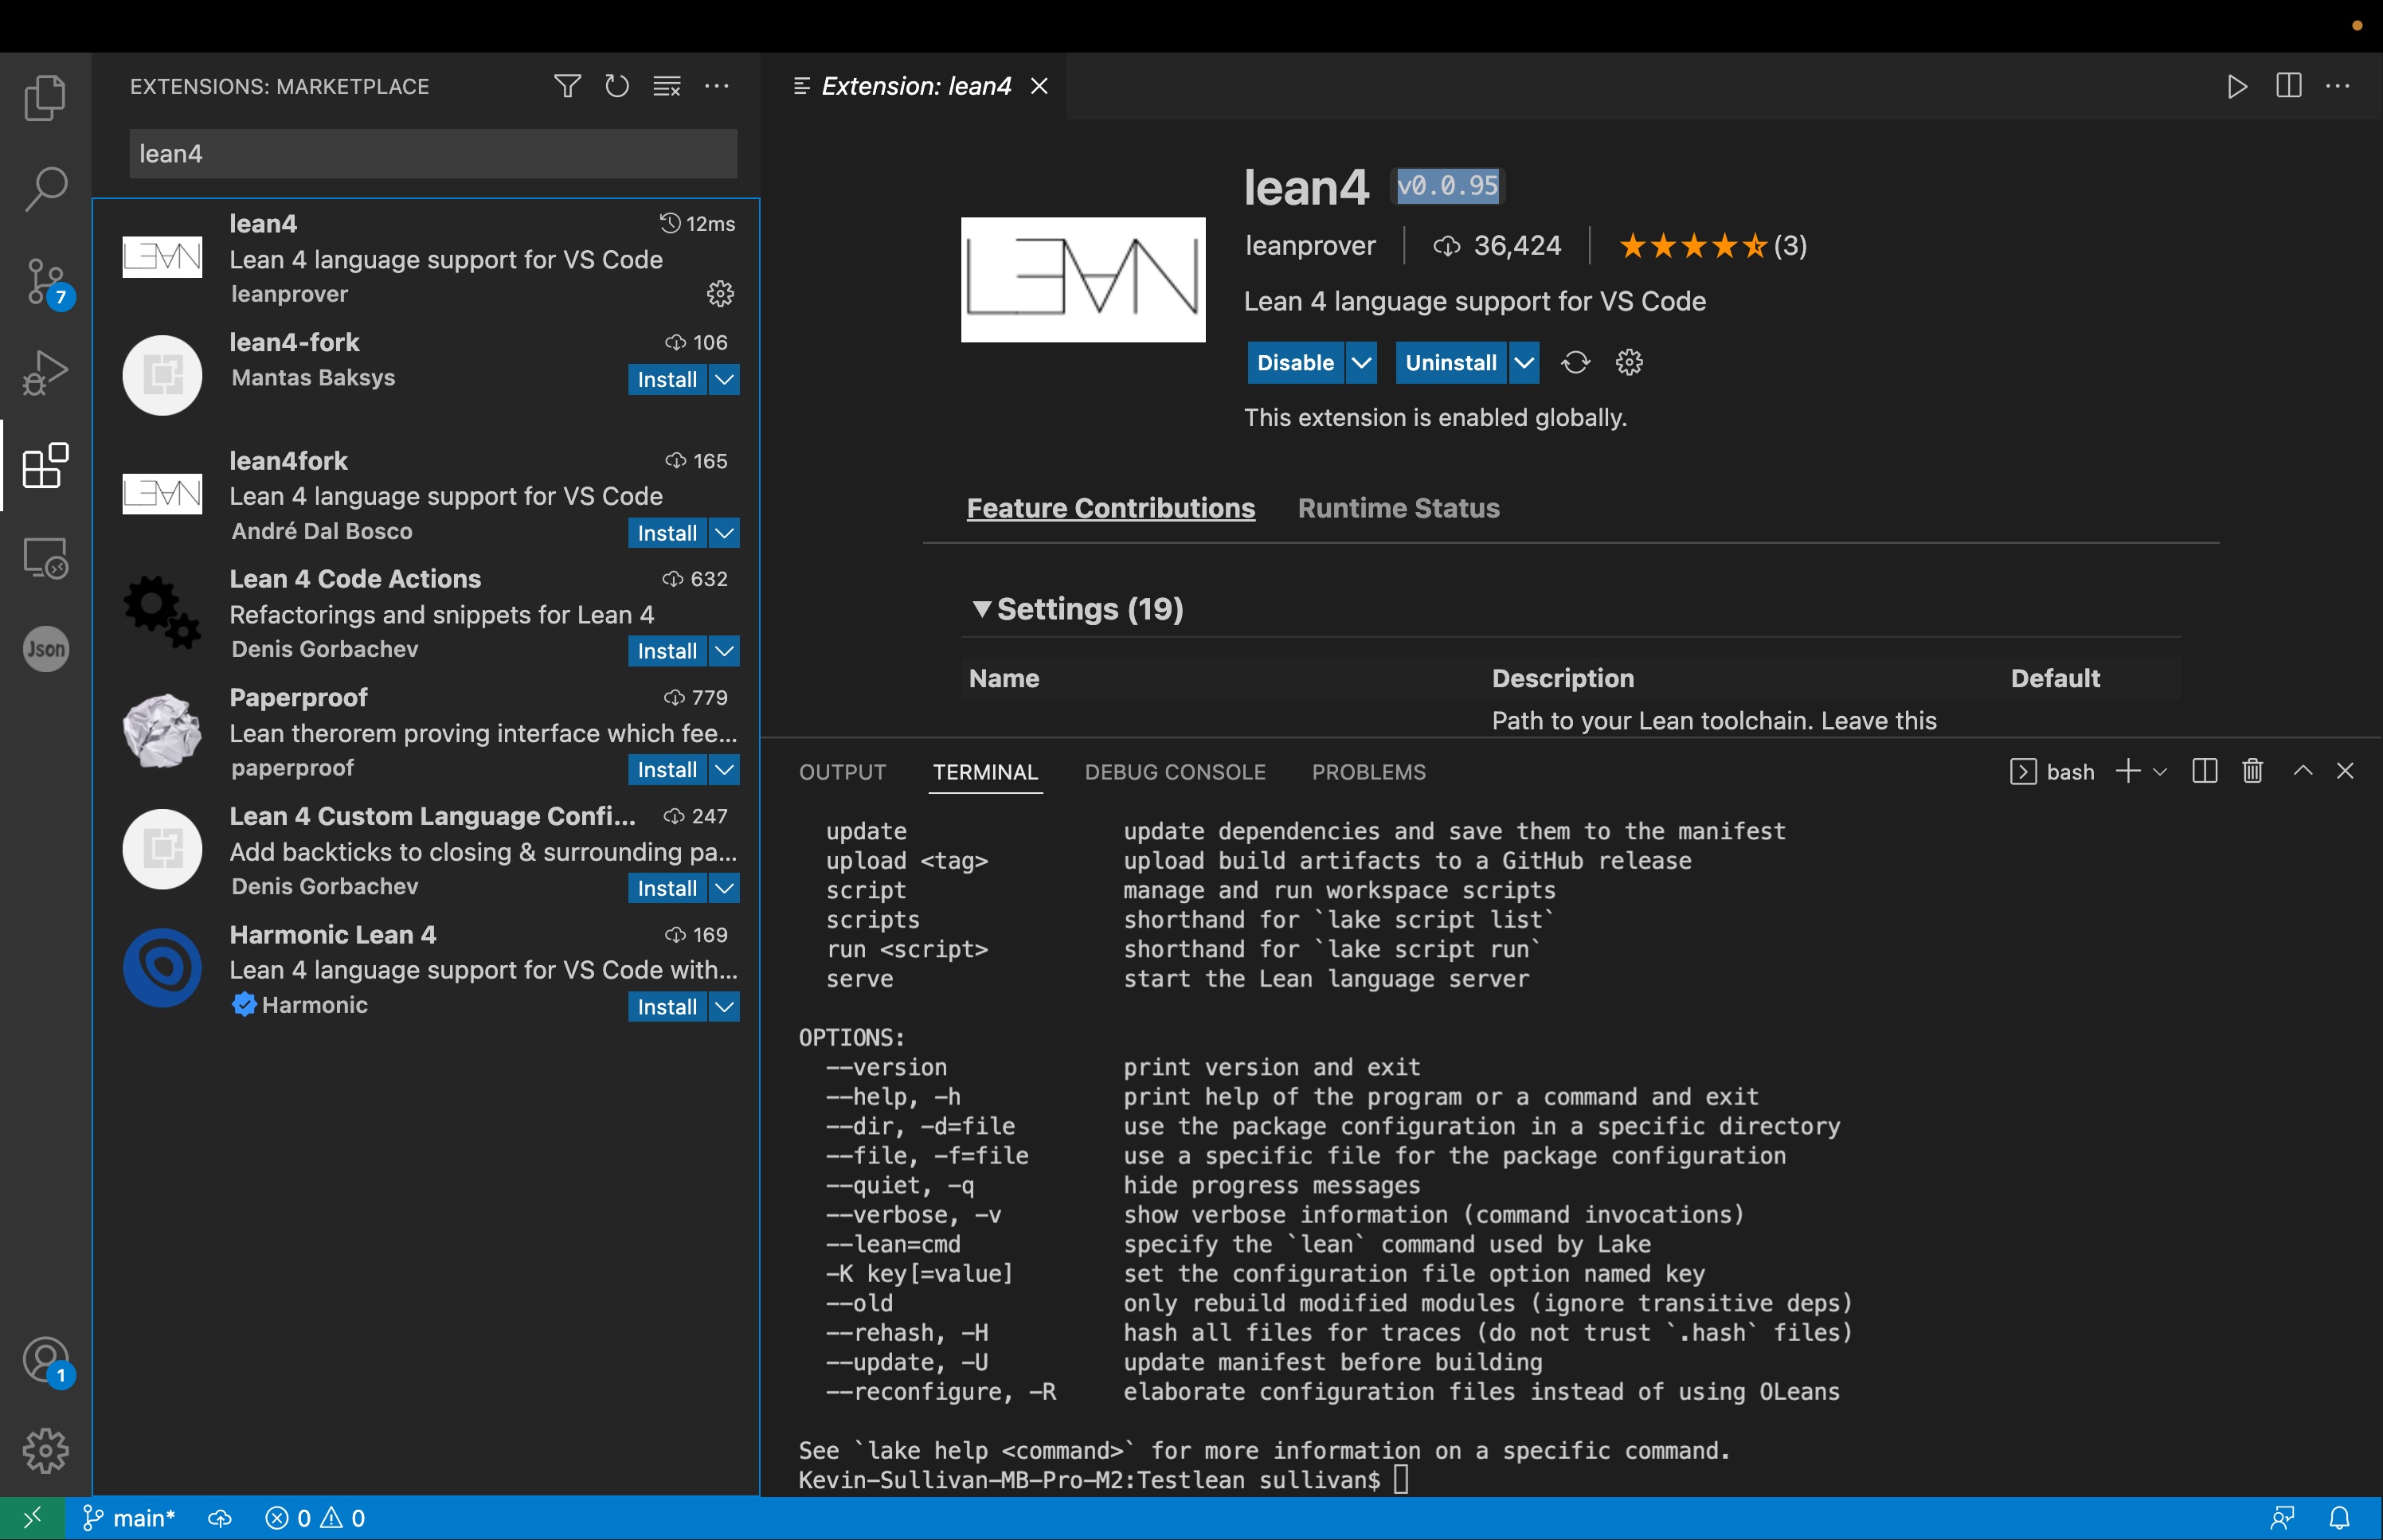Refresh the extensions list
2383x1540 pixels.
[617, 86]
